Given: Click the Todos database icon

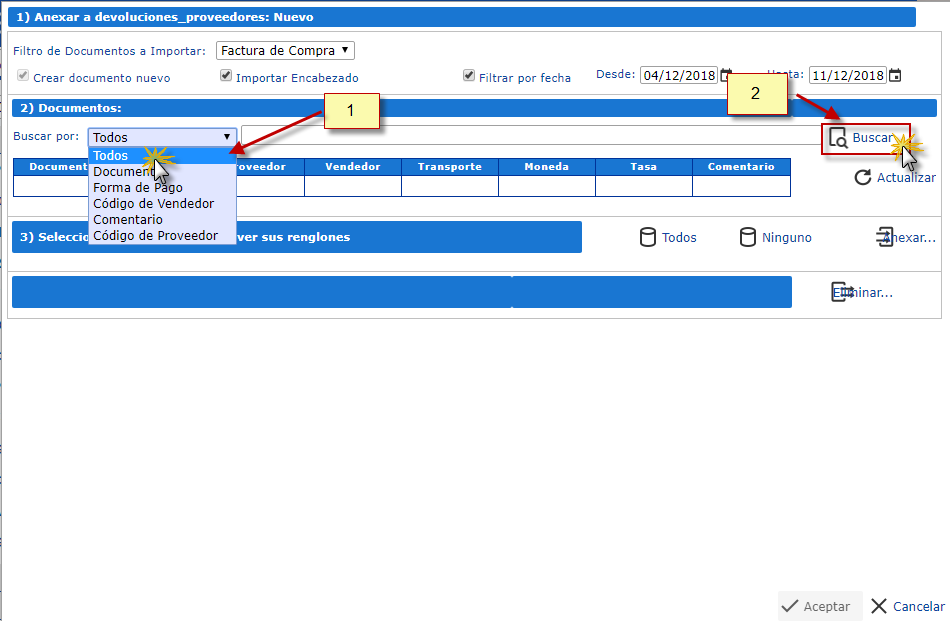Looking at the screenshot, I should click(648, 237).
